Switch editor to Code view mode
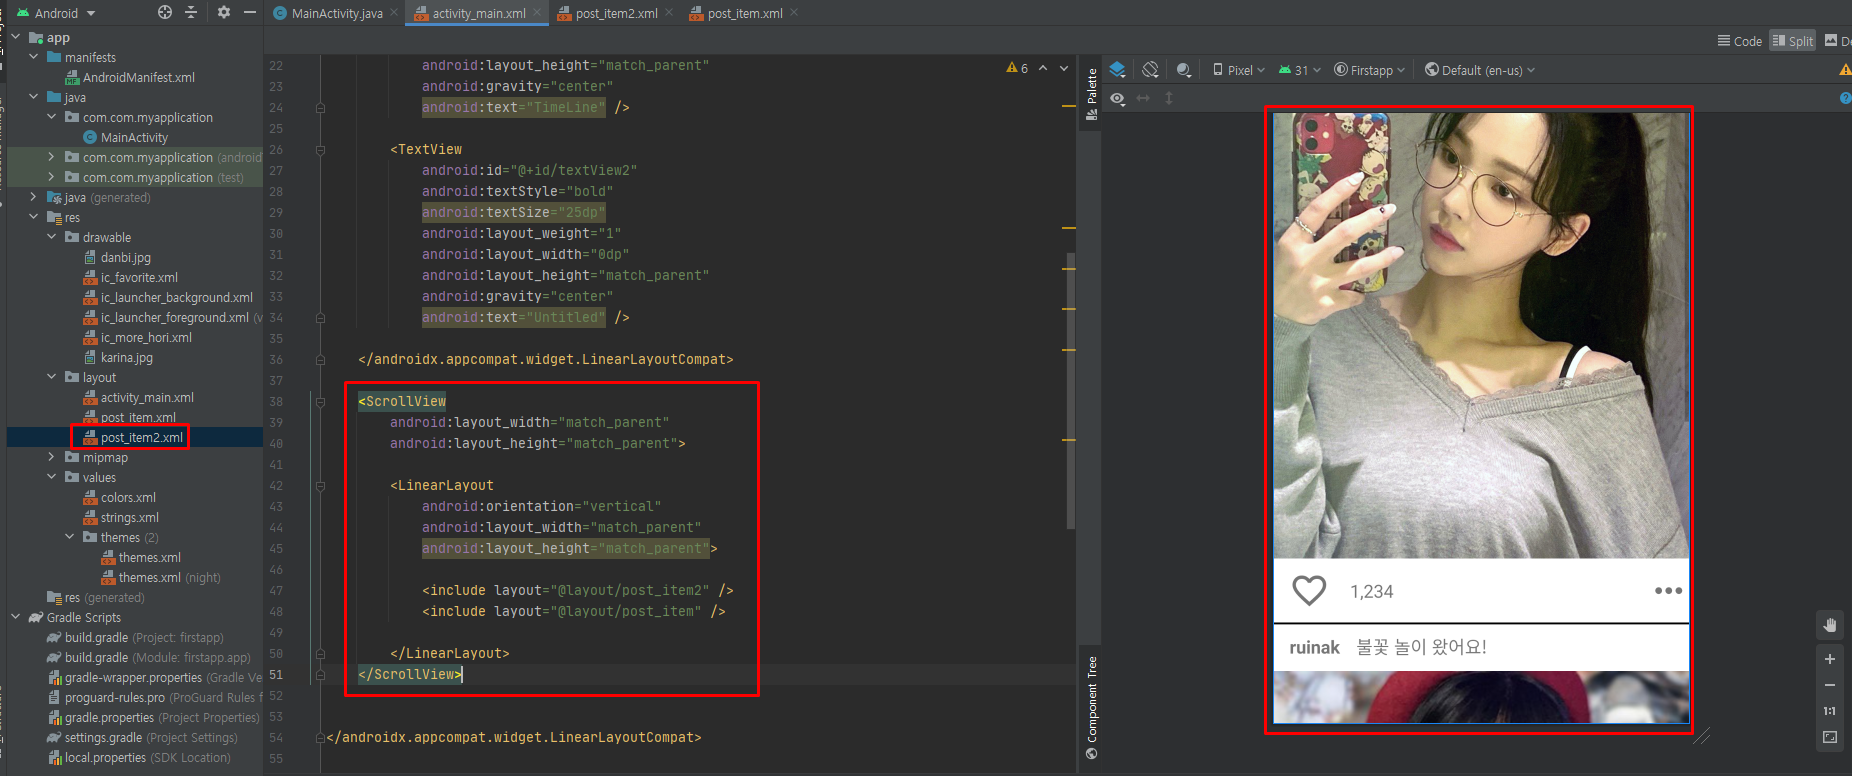 pos(1740,41)
